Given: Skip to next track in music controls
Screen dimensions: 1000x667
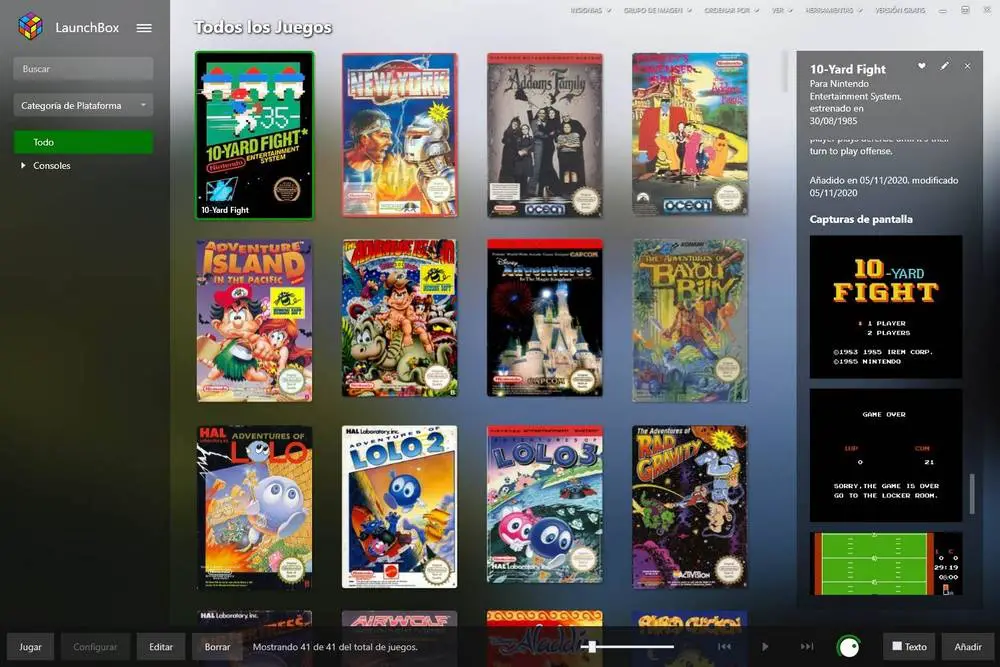Looking at the screenshot, I should pyautogui.click(x=807, y=647).
